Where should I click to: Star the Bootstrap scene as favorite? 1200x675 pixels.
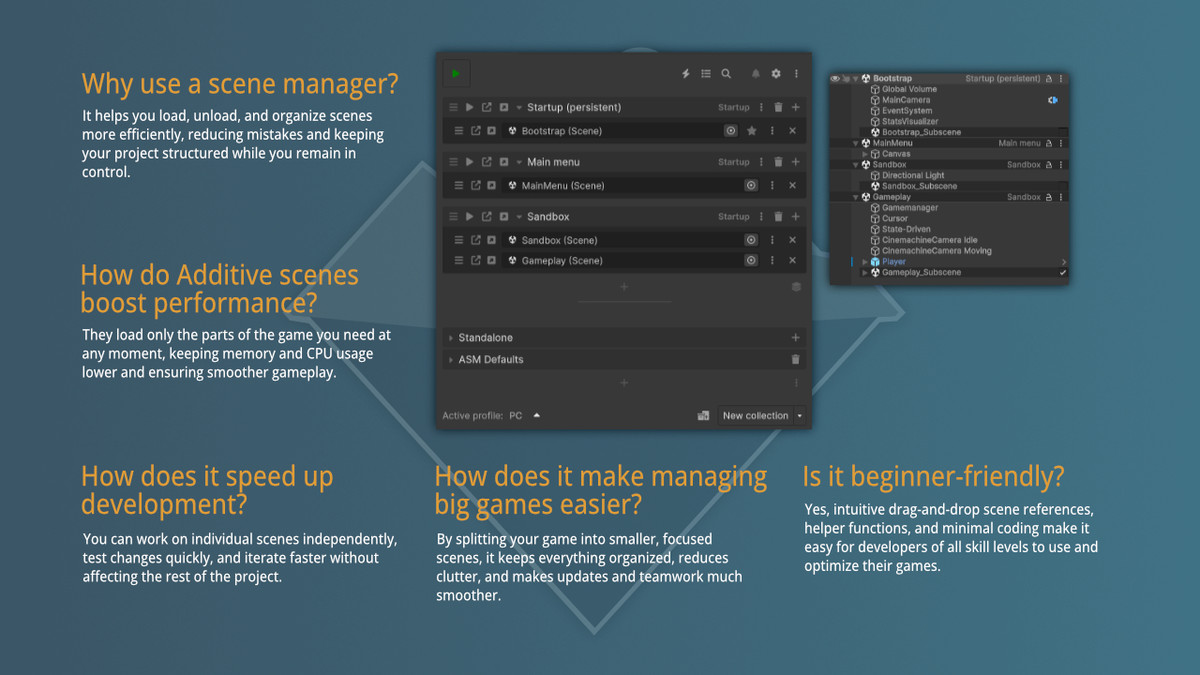(x=751, y=131)
